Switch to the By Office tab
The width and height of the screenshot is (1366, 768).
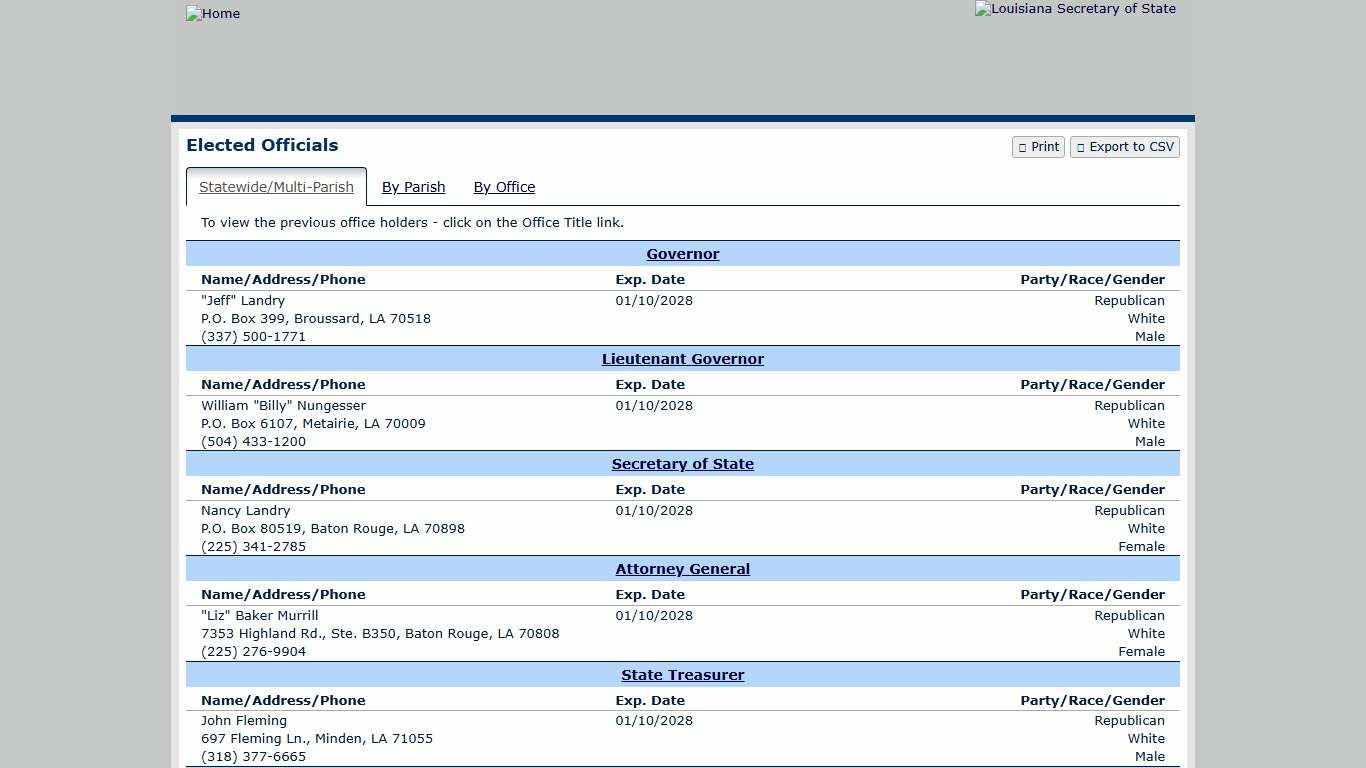point(504,187)
